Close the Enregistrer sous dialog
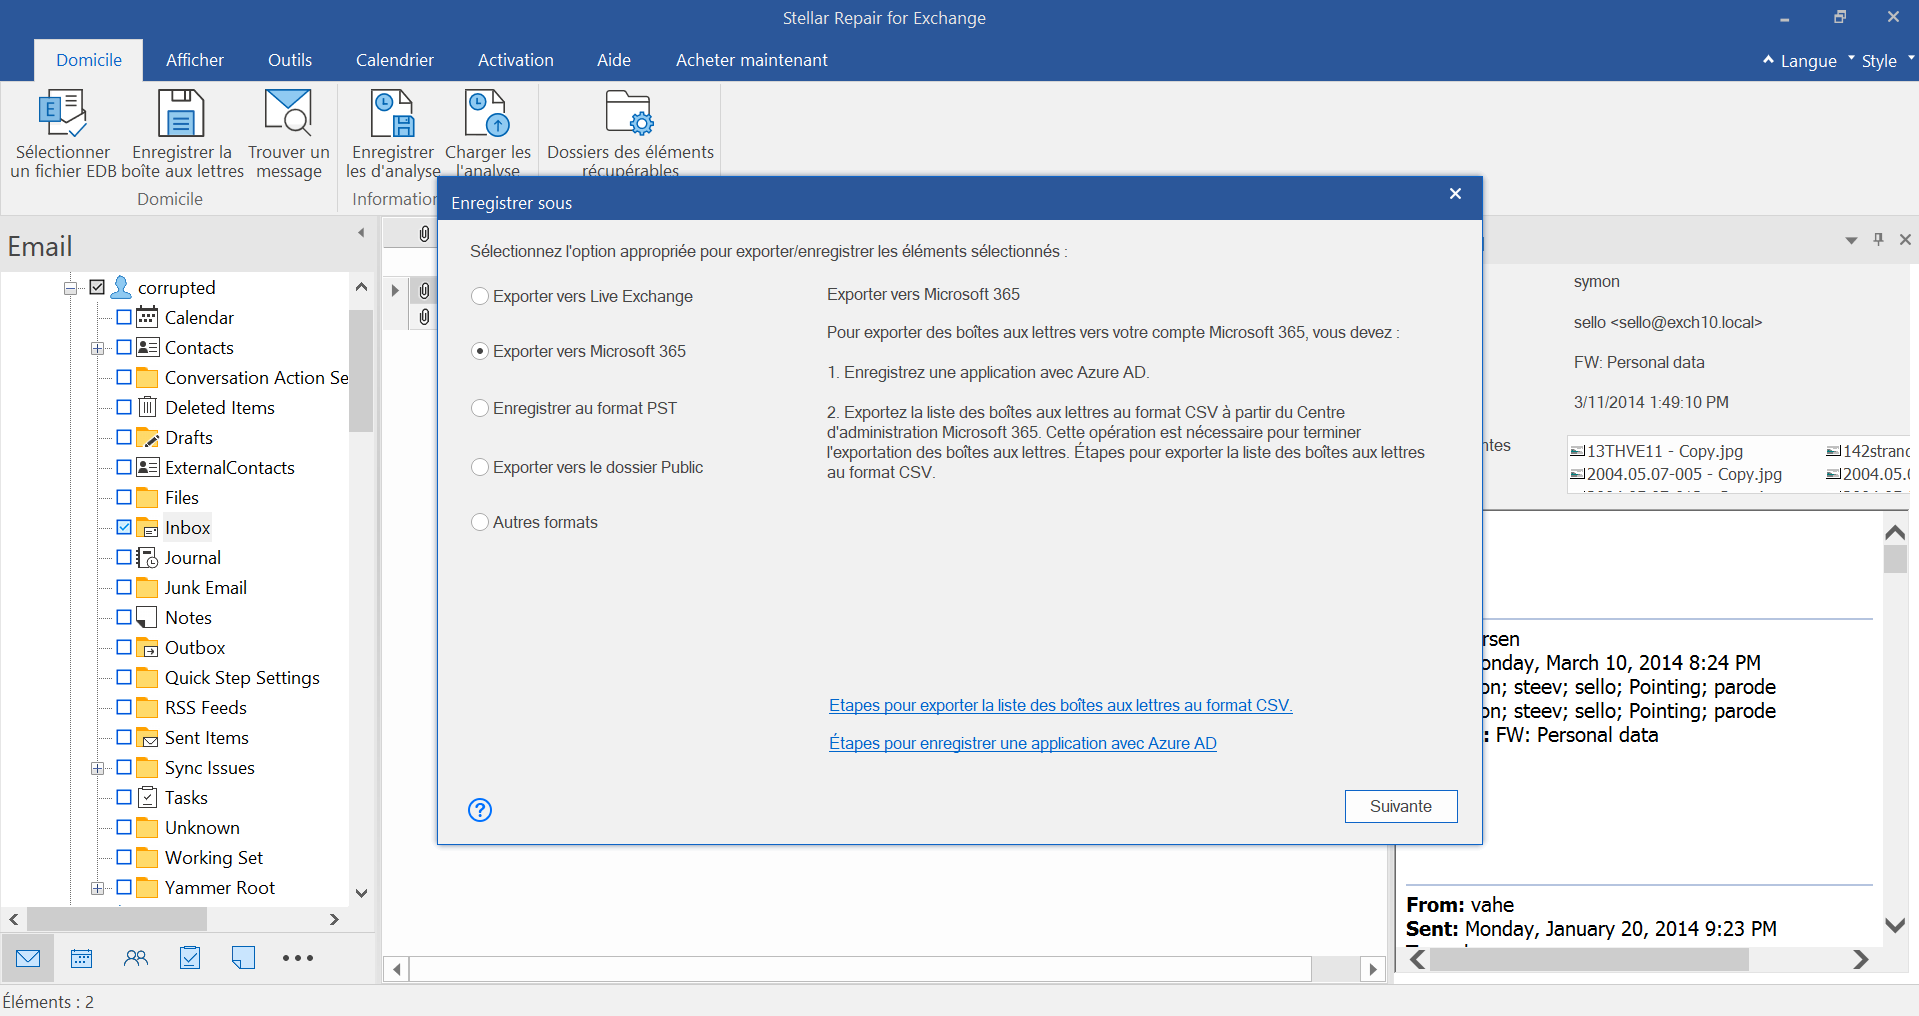The width and height of the screenshot is (1919, 1016). point(1455,194)
